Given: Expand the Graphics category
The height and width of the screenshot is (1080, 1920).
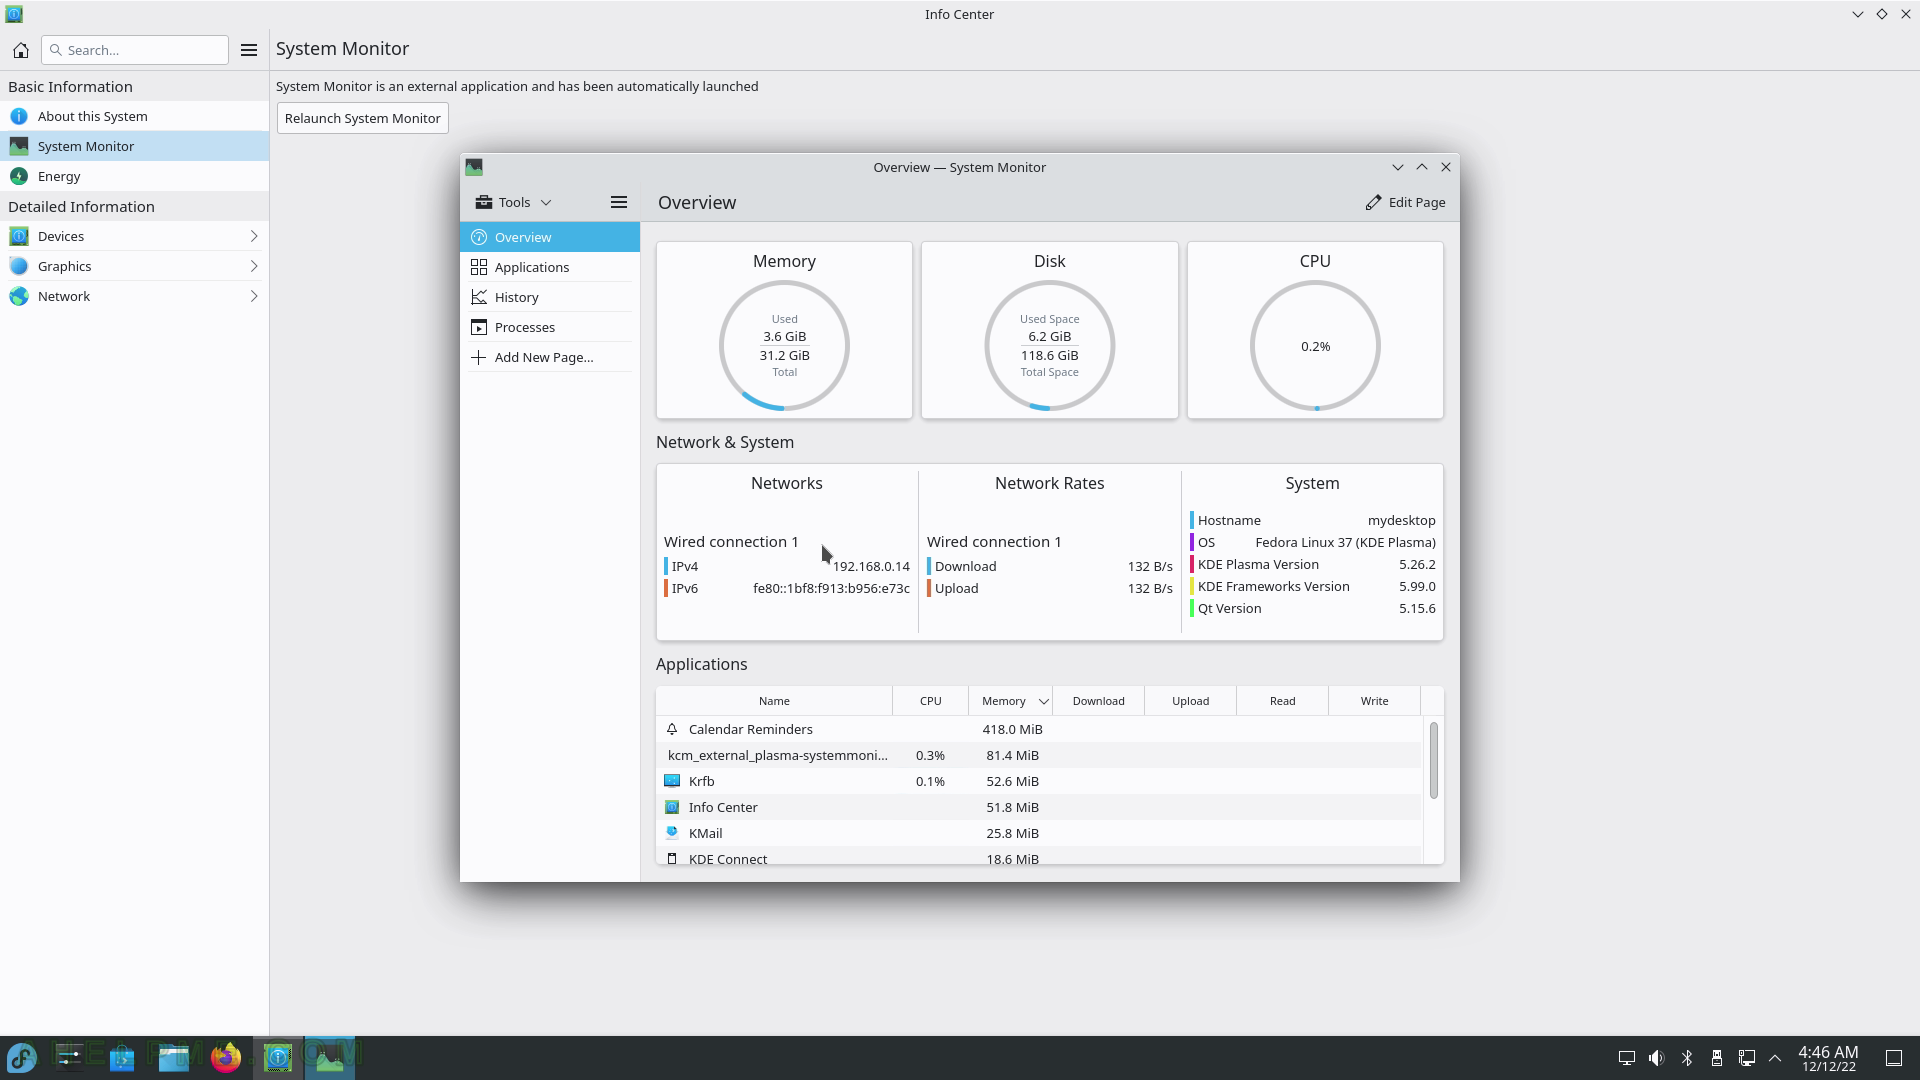Looking at the screenshot, I should (134, 266).
